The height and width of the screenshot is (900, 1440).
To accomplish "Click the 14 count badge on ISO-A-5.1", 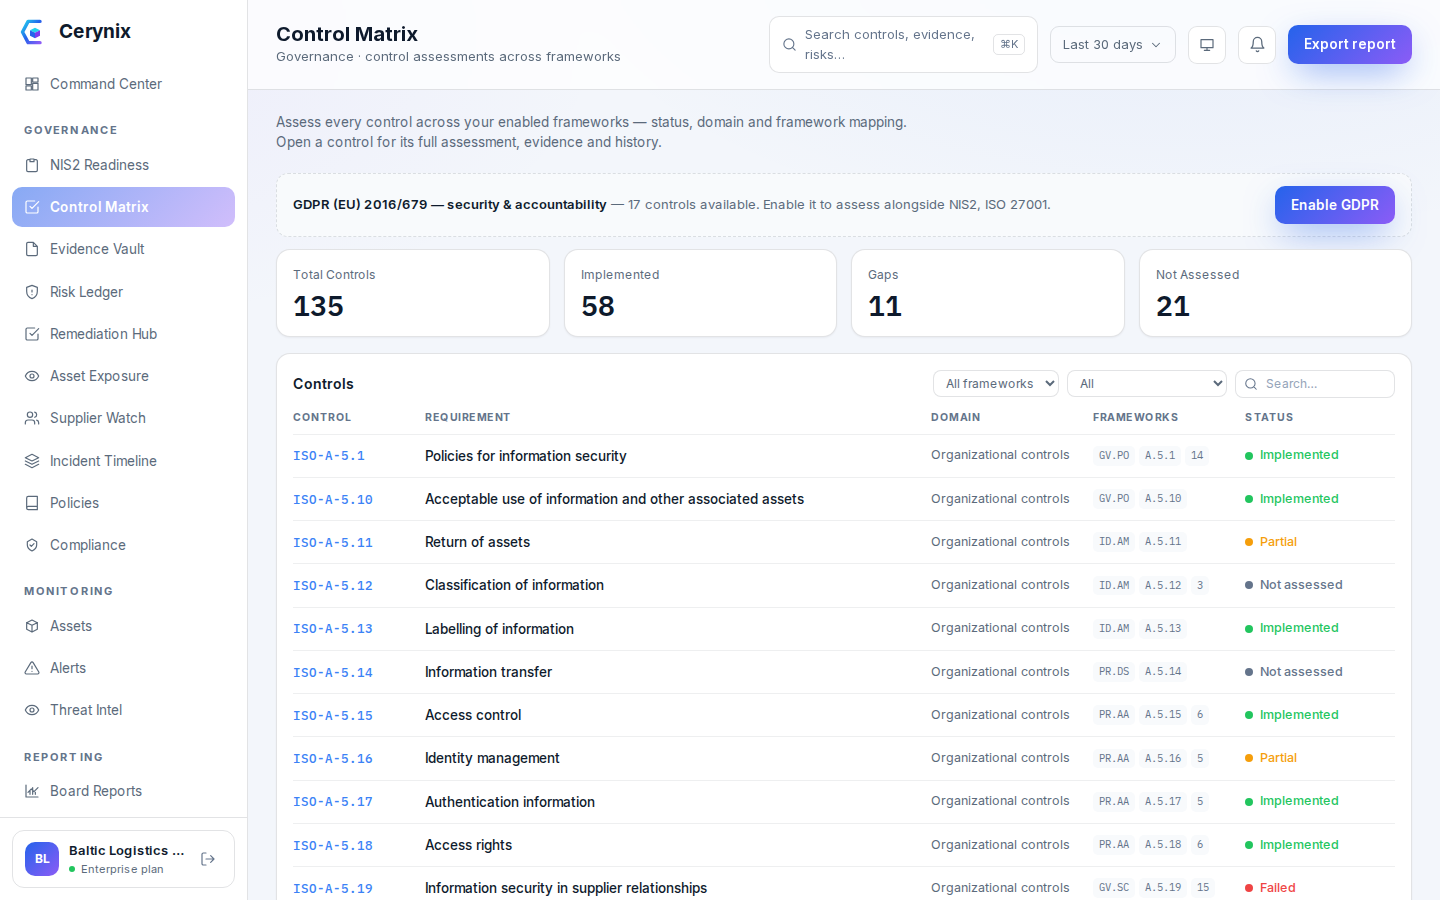I will point(1197,455).
